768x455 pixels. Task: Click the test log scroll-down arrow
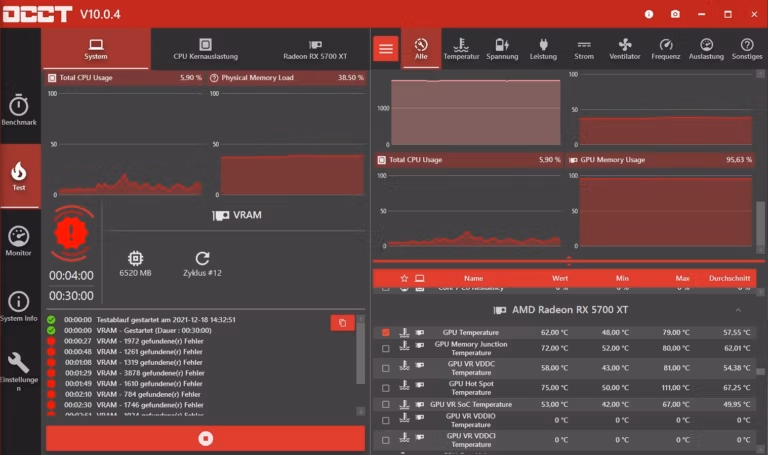coord(360,411)
